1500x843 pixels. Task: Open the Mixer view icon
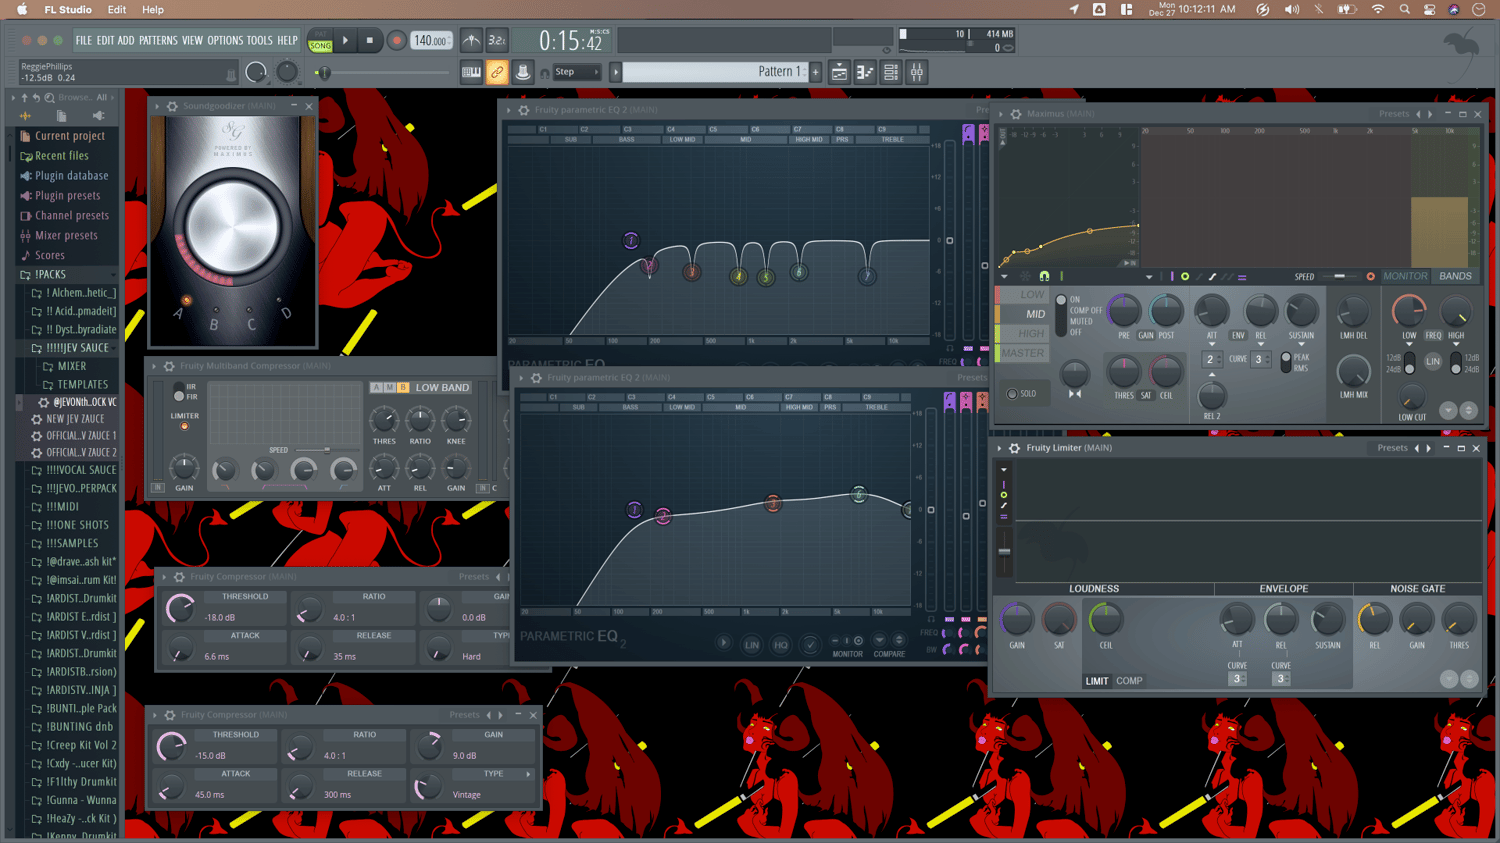coord(917,72)
